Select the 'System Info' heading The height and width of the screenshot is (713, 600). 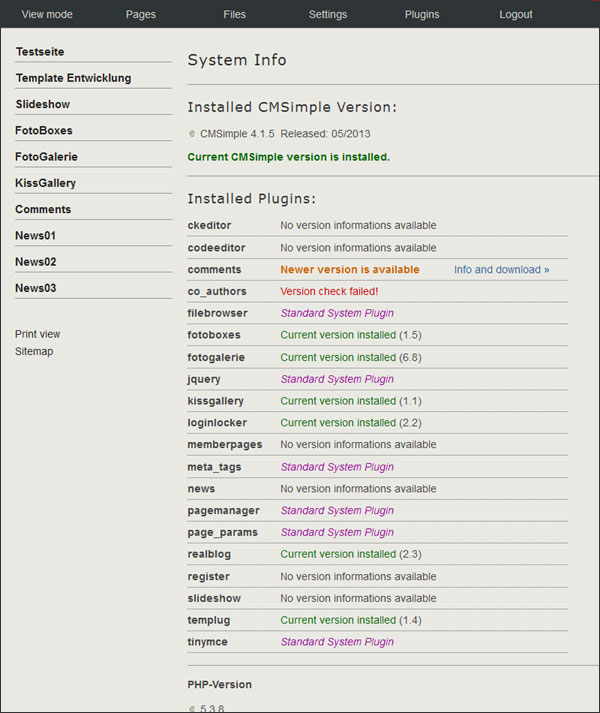(237, 60)
